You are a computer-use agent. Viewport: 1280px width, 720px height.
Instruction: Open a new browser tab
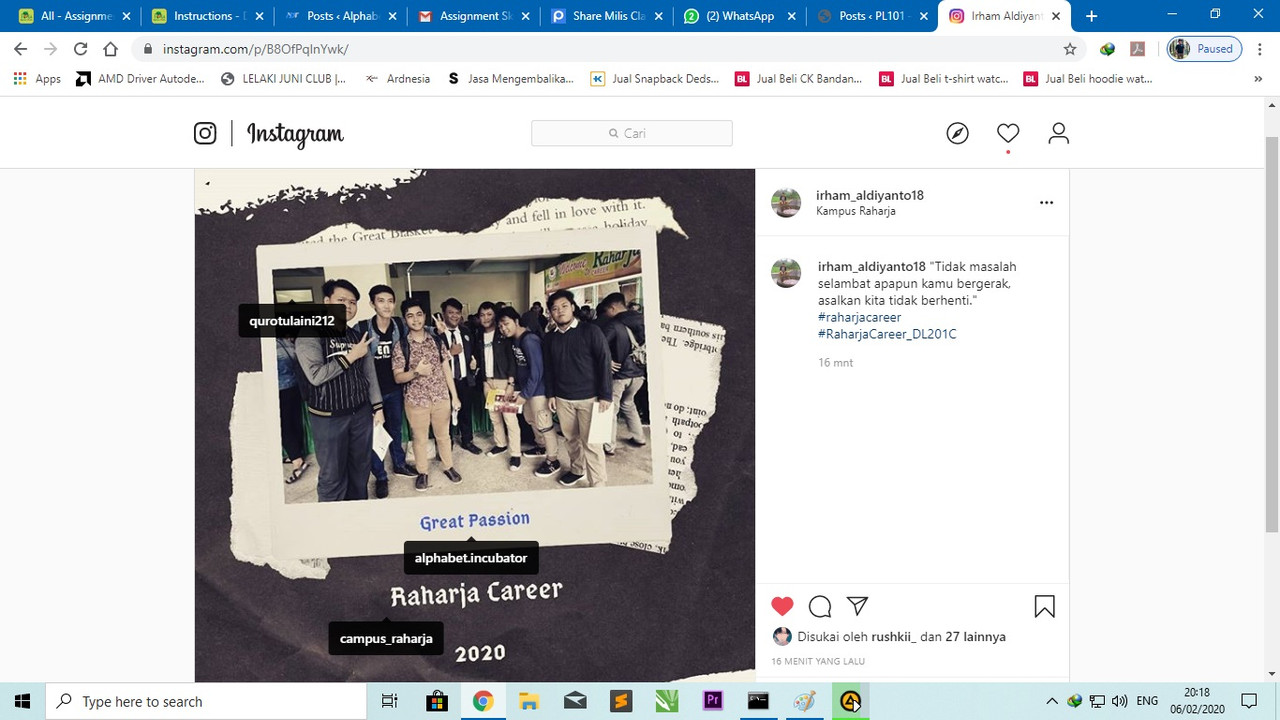tap(1091, 16)
